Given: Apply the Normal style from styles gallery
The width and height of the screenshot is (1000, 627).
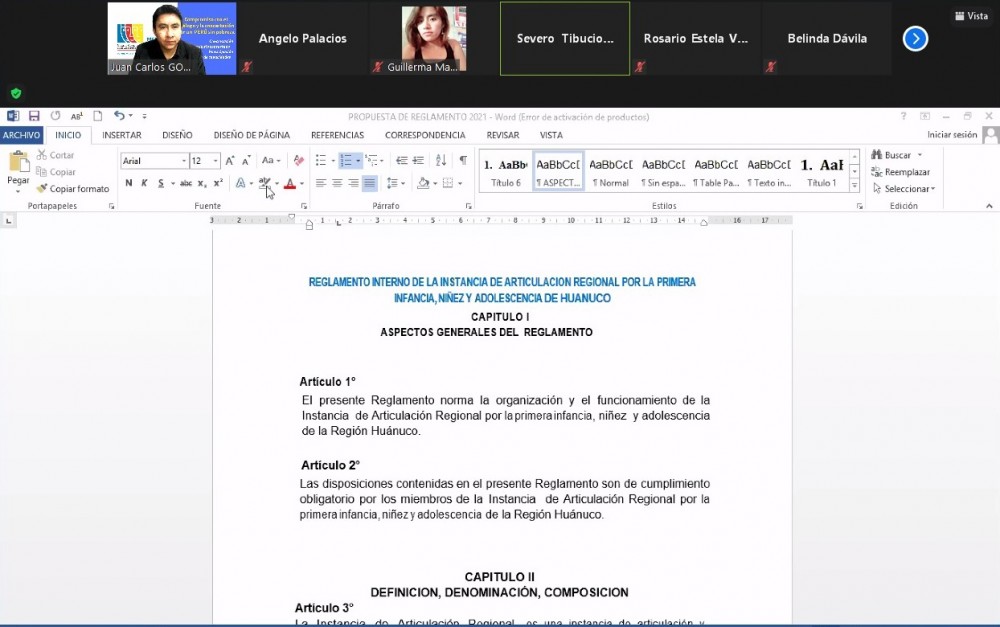Looking at the screenshot, I should [x=610, y=171].
